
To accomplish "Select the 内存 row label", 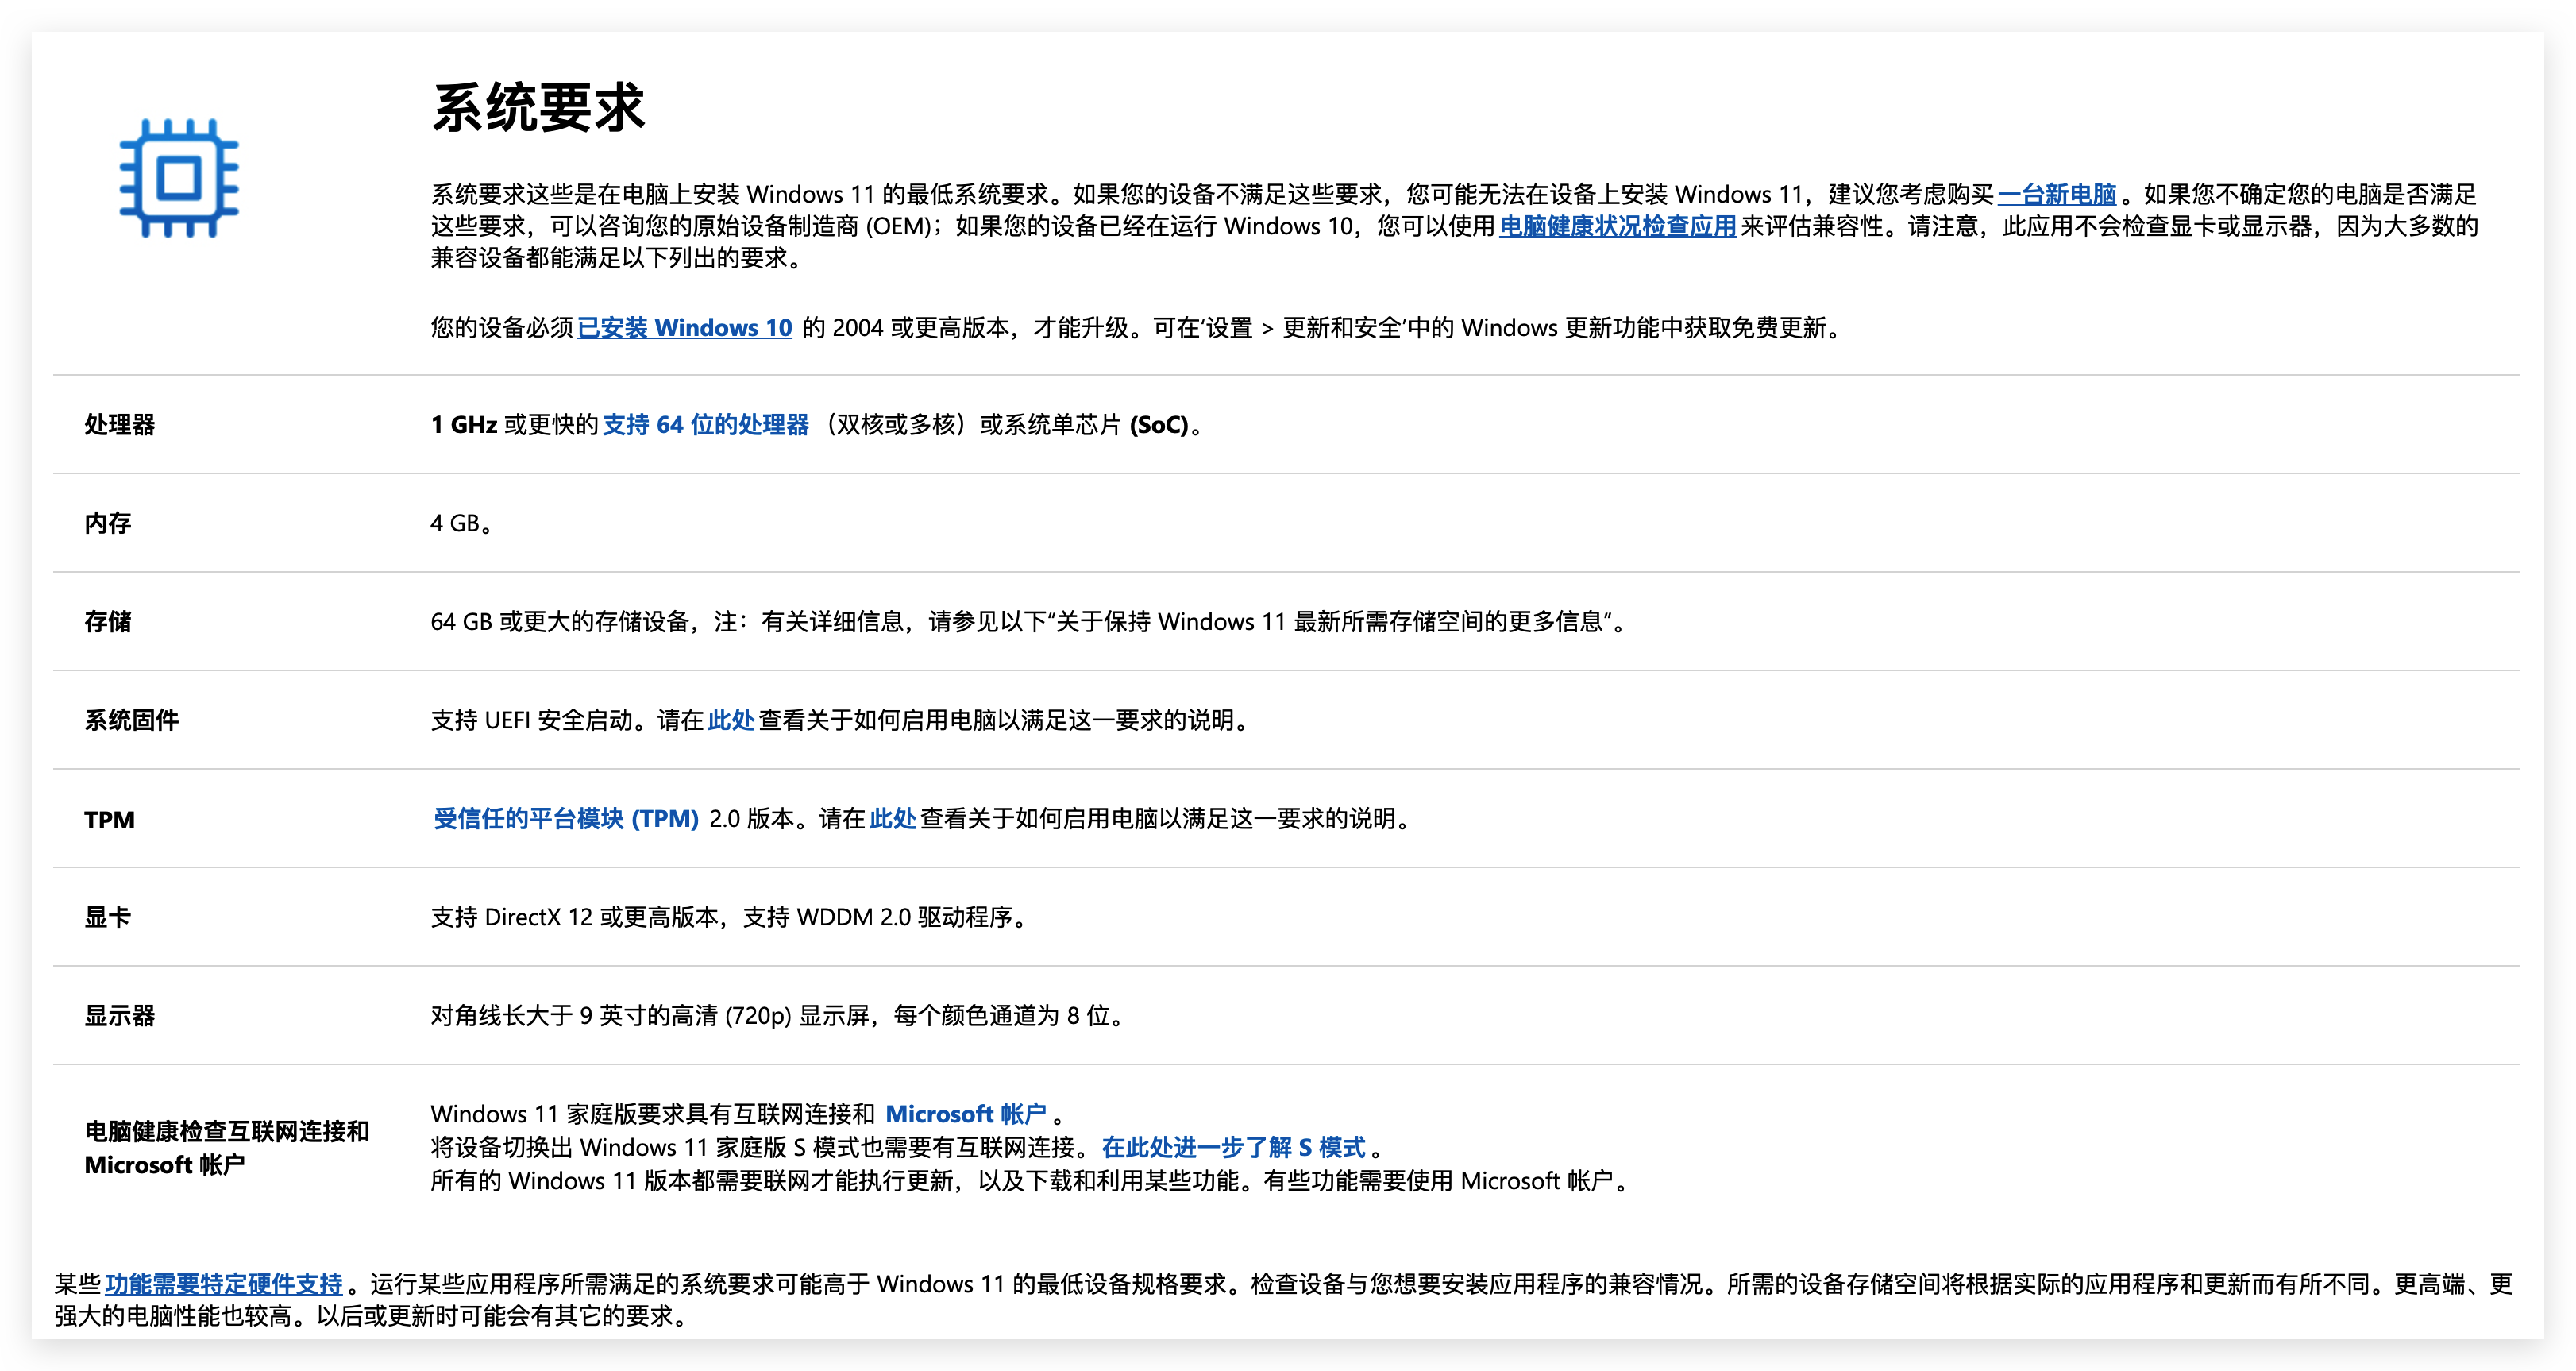I will click(x=108, y=523).
